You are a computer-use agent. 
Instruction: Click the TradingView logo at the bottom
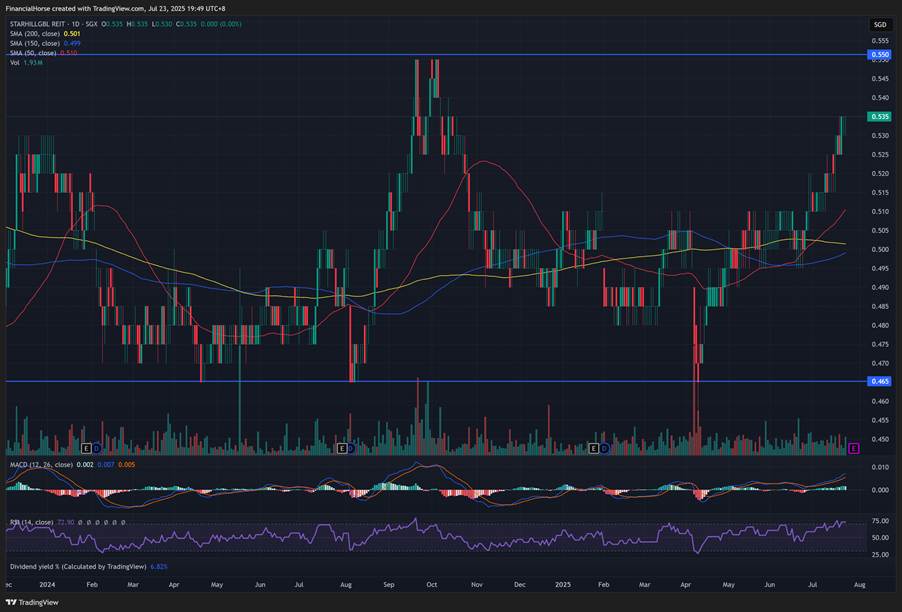click(x=32, y=602)
